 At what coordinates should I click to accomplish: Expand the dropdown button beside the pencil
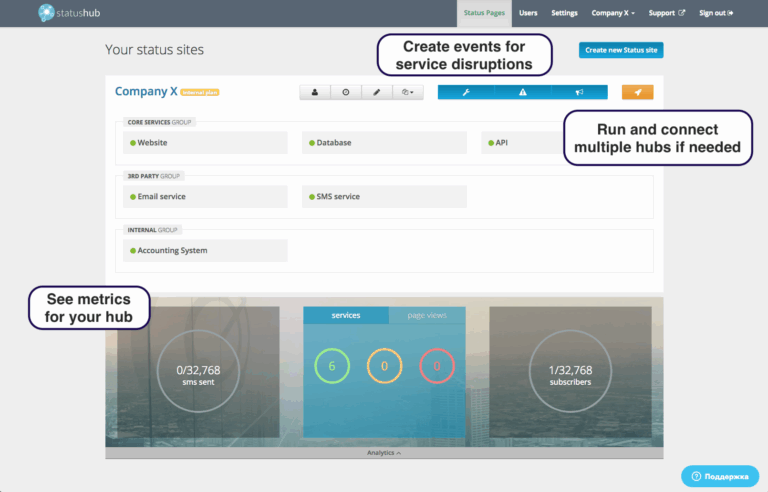tap(408, 92)
